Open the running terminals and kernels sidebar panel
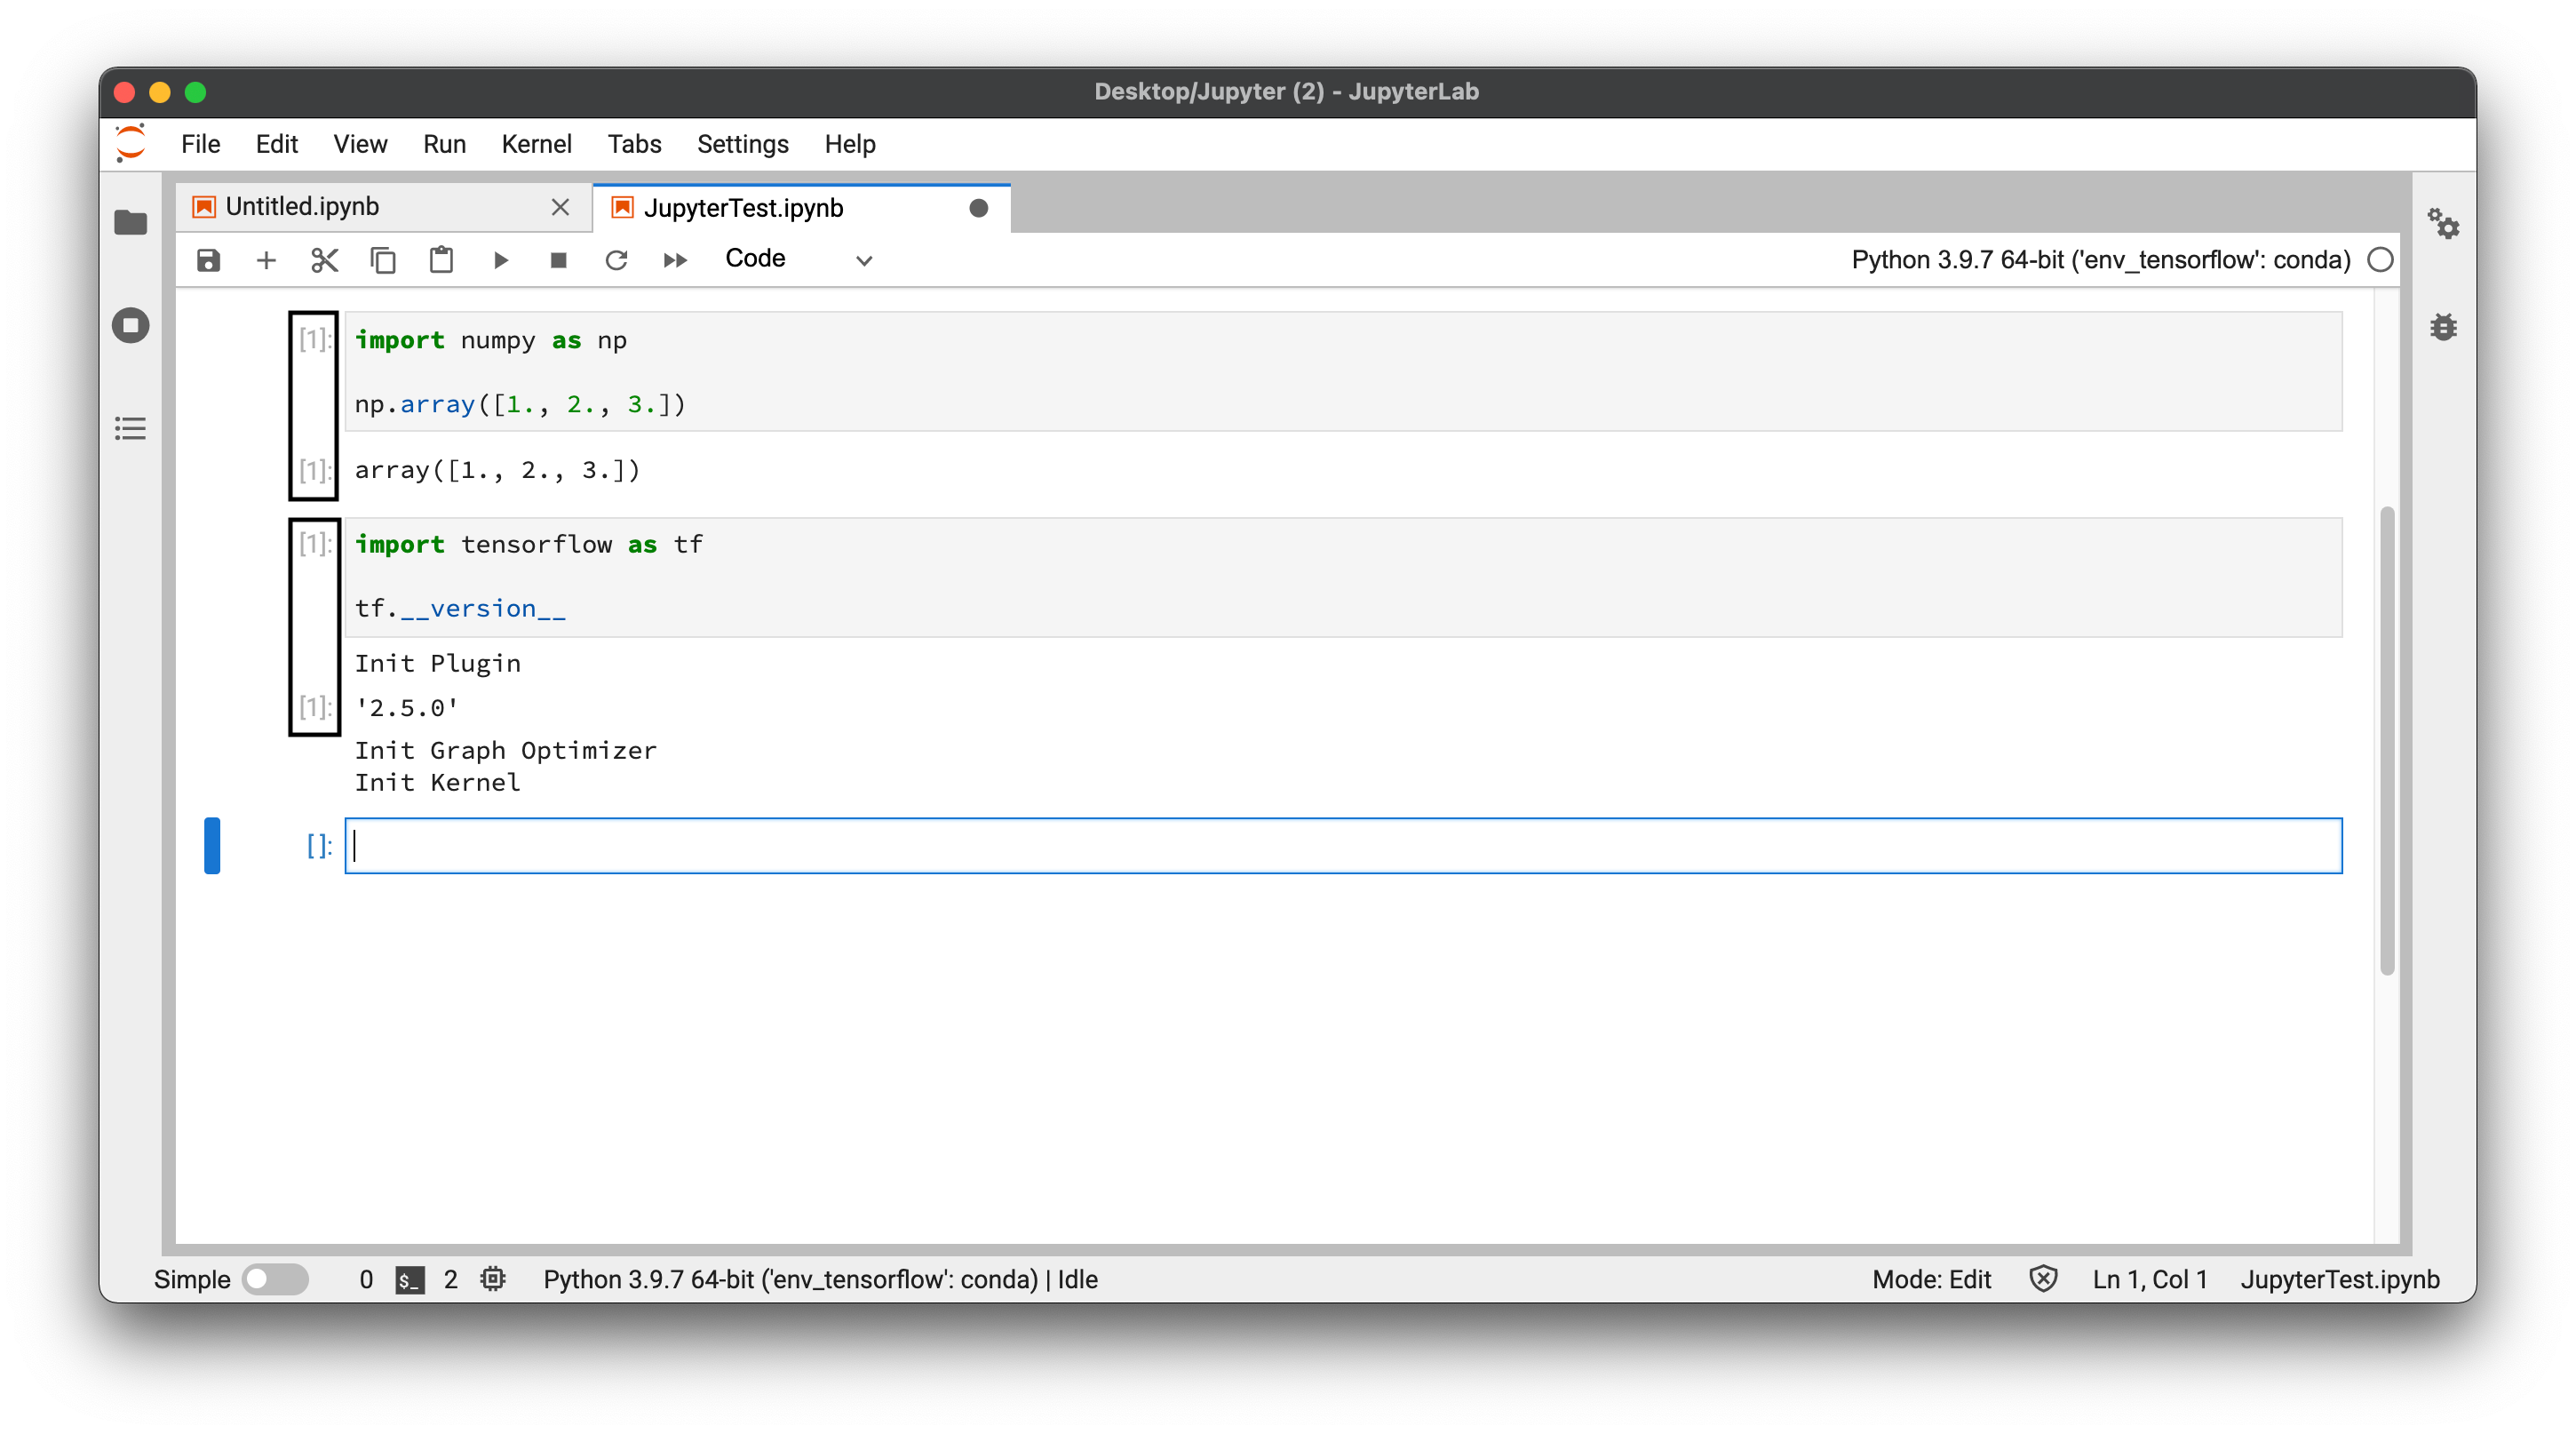 131,325
